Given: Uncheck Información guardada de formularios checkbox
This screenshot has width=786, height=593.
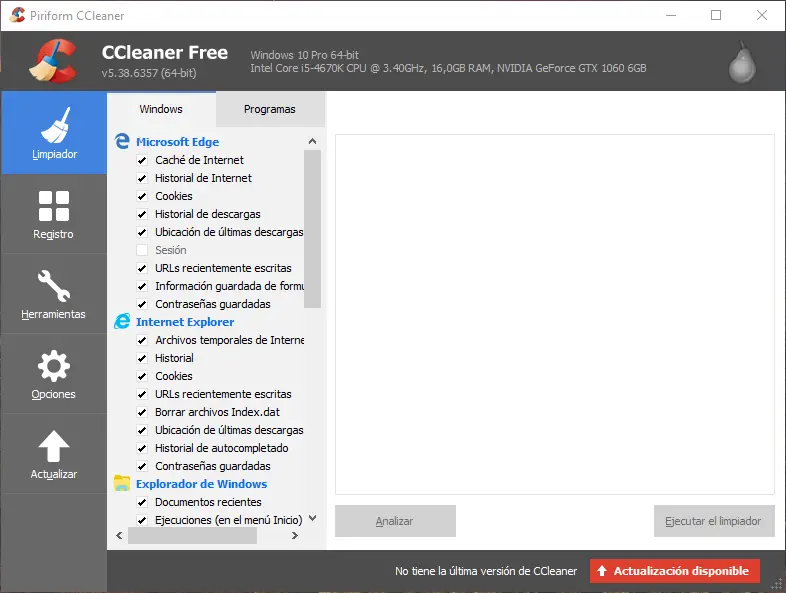Looking at the screenshot, I should click(142, 286).
